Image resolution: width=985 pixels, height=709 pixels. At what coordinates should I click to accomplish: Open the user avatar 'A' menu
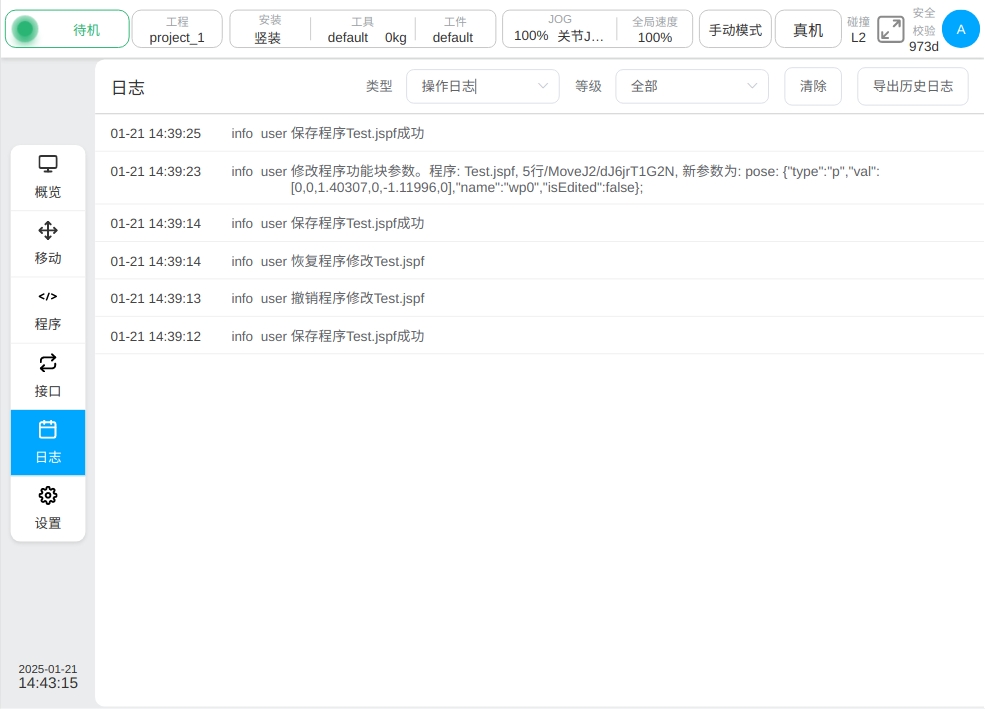960,30
